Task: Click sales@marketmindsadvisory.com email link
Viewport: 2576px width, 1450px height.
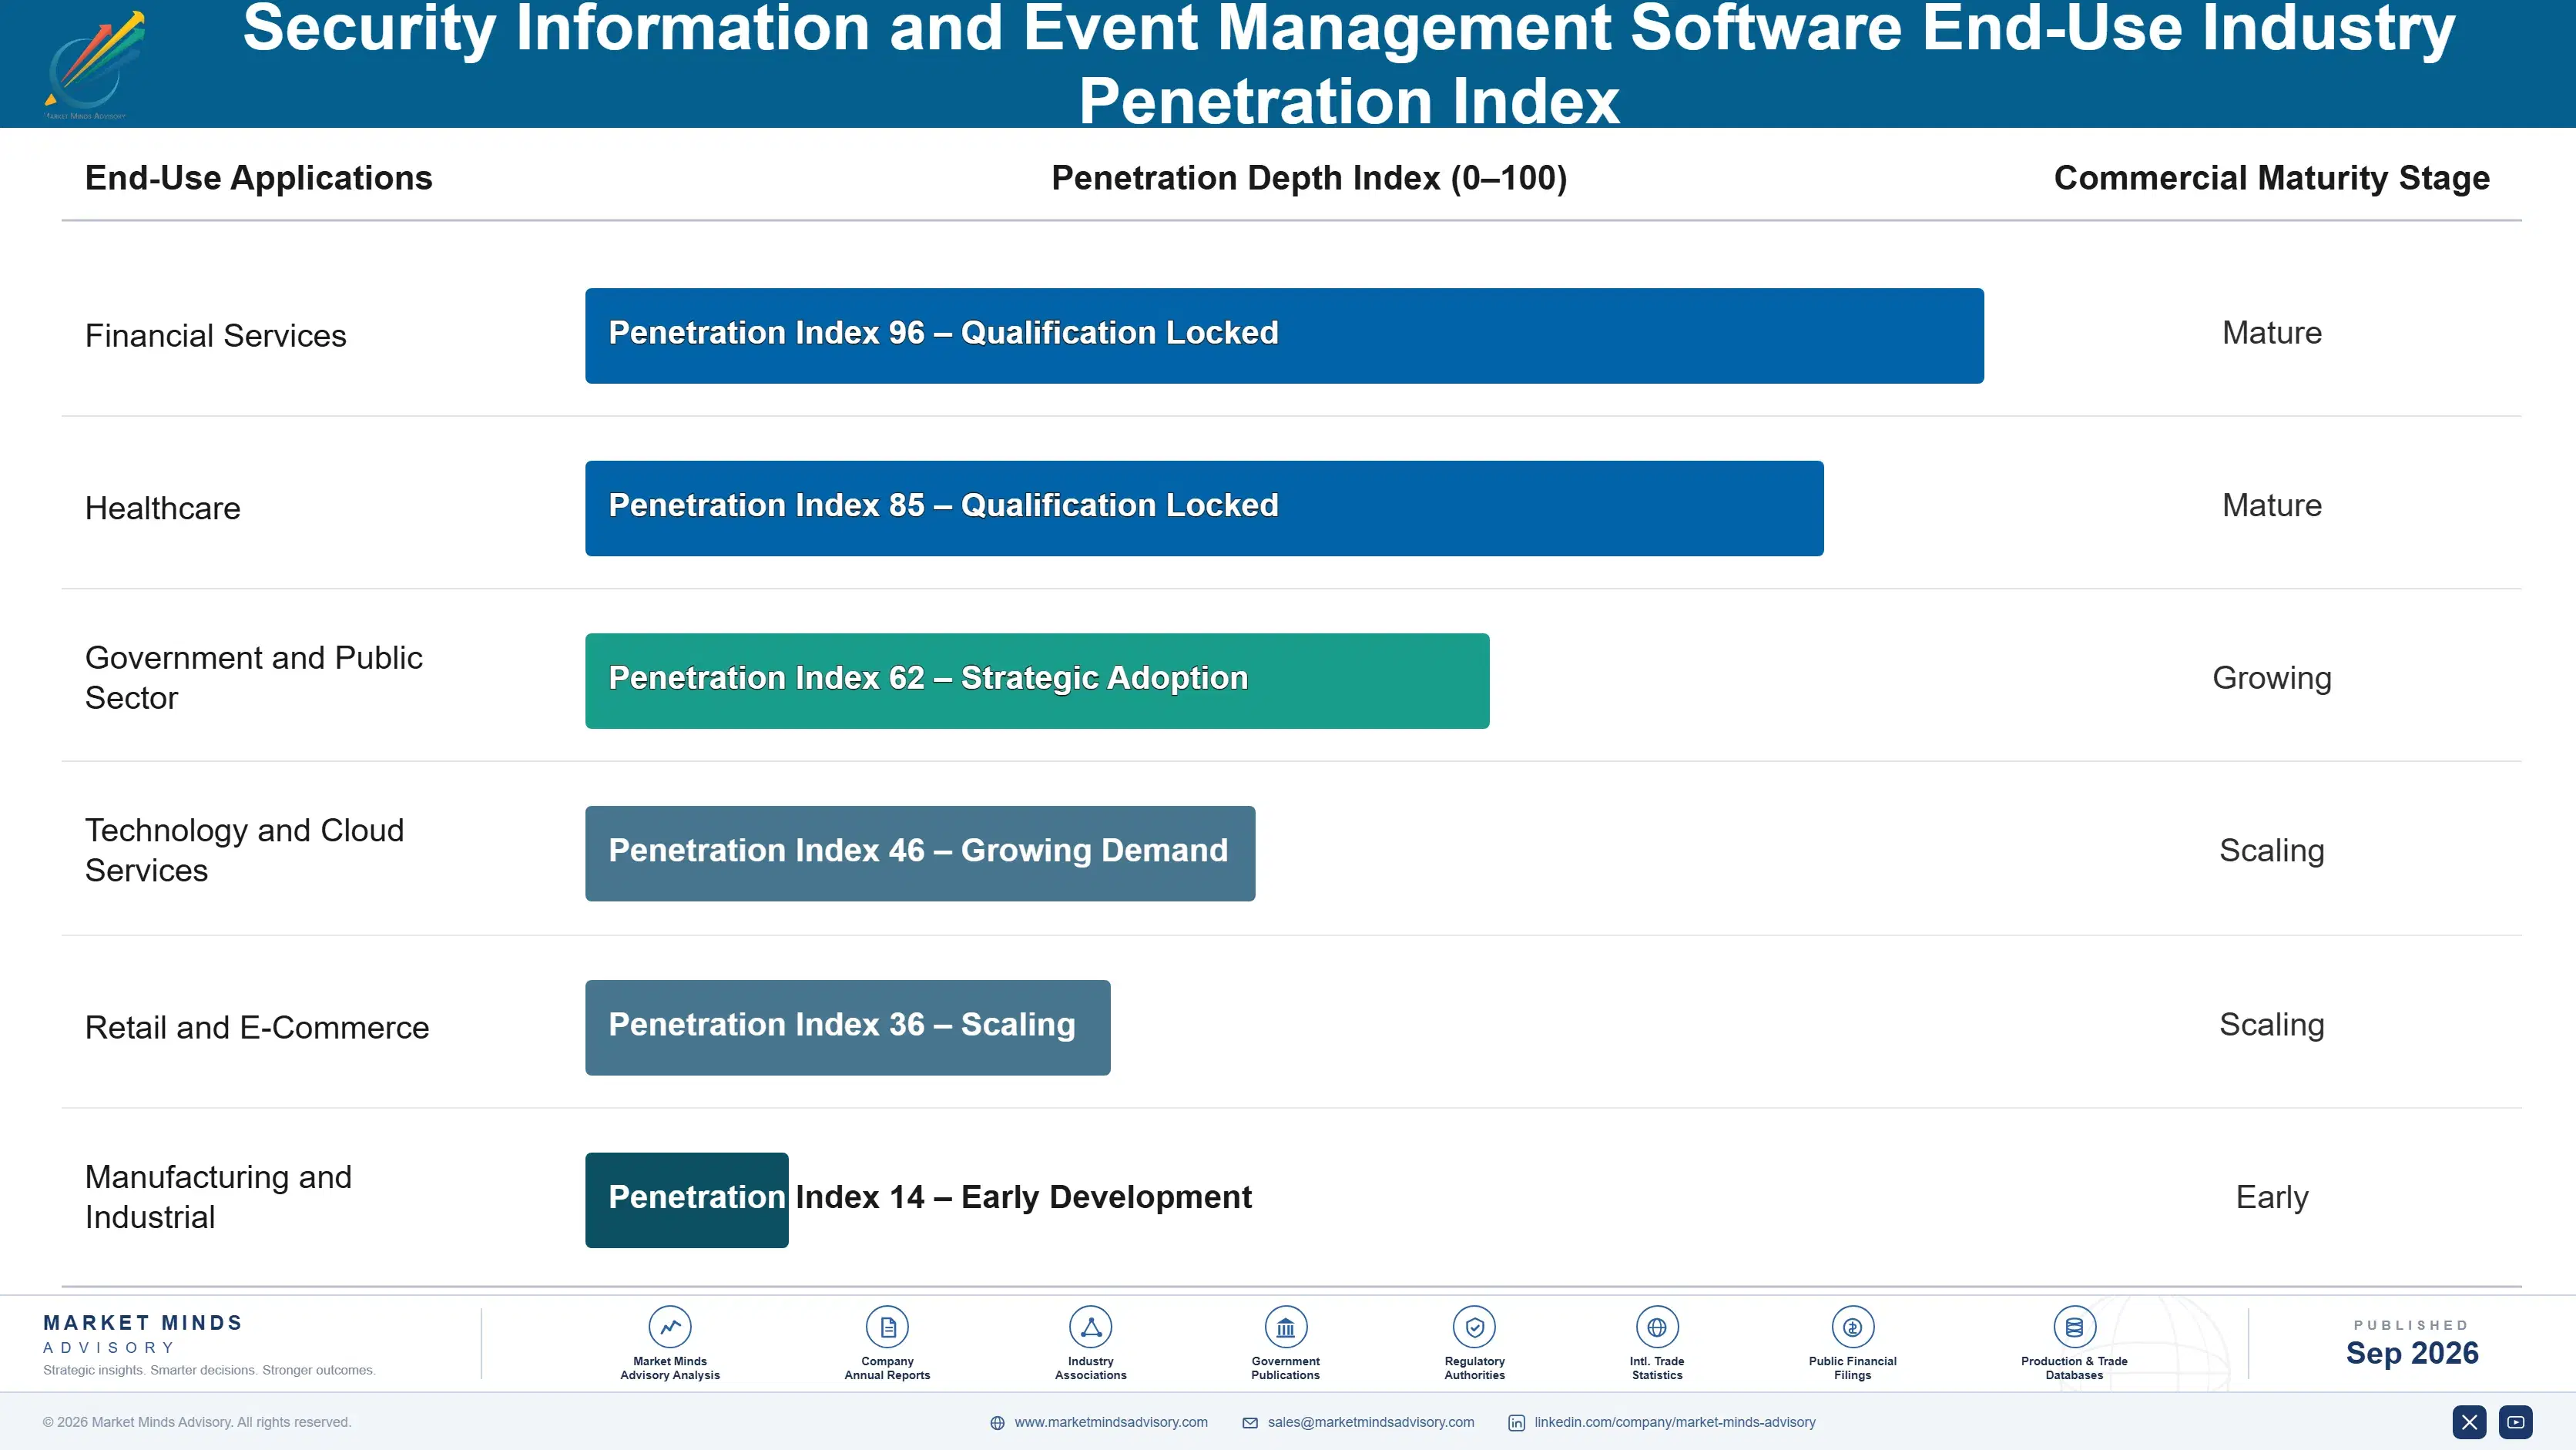Action: click(1371, 1422)
